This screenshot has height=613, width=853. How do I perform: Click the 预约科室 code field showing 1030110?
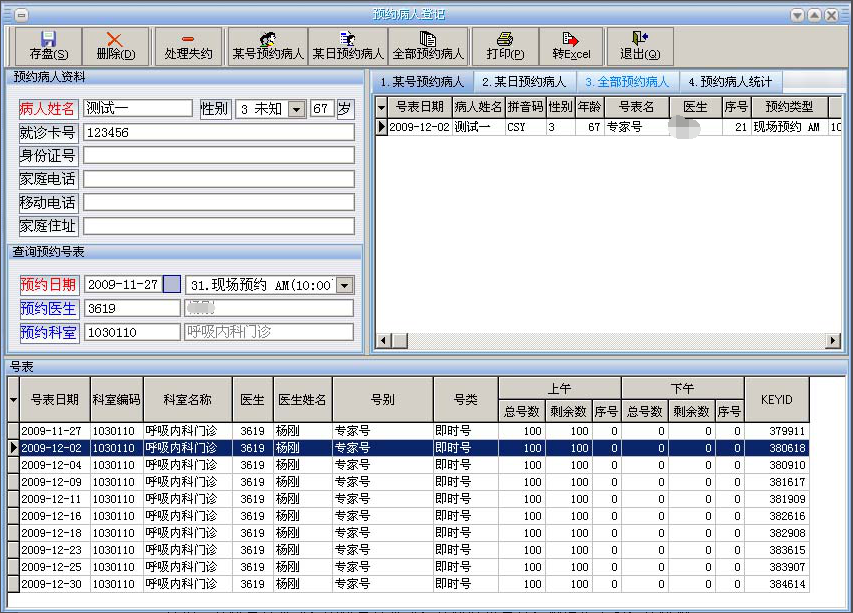click(x=132, y=332)
